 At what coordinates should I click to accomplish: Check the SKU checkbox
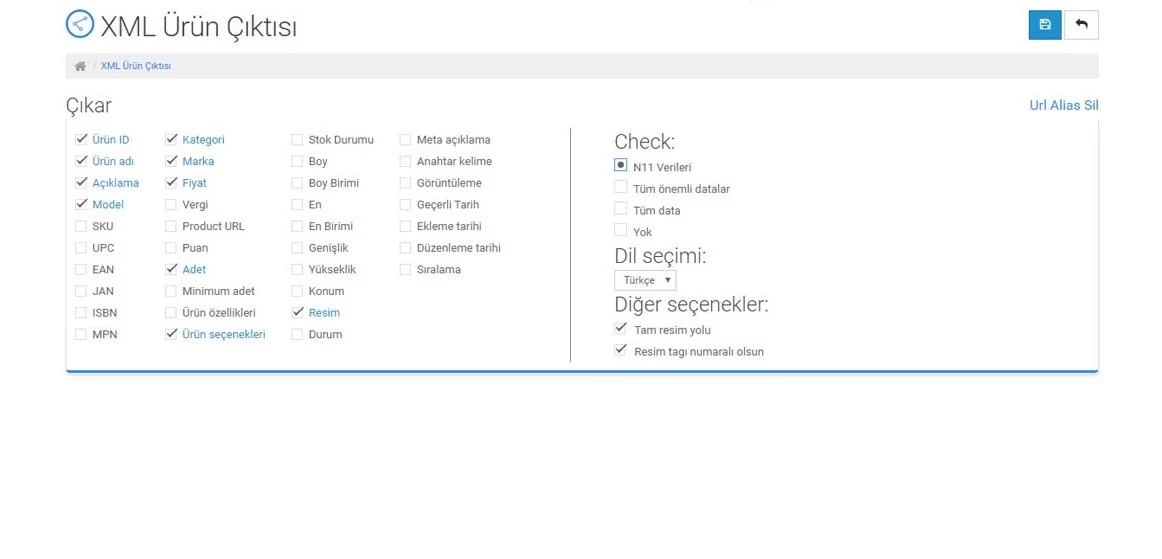(x=81, y=226)
